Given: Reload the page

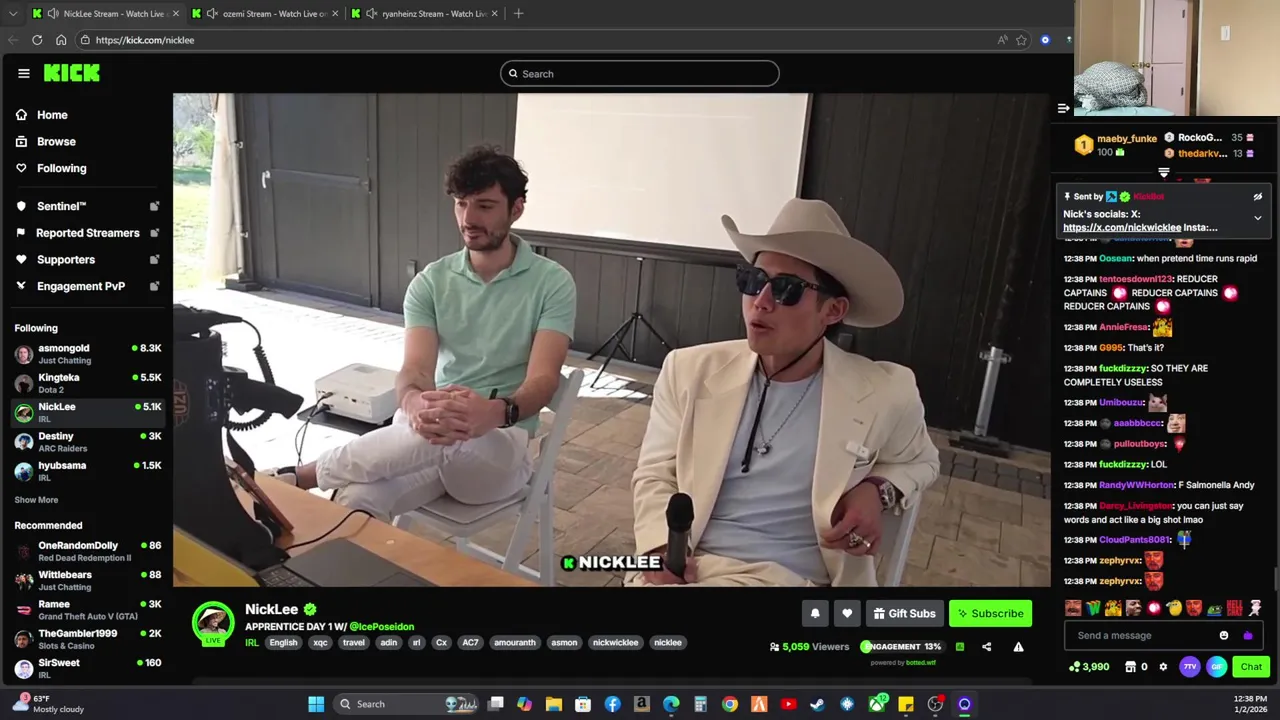Looking at the screenshot, I should coord(37,40).
